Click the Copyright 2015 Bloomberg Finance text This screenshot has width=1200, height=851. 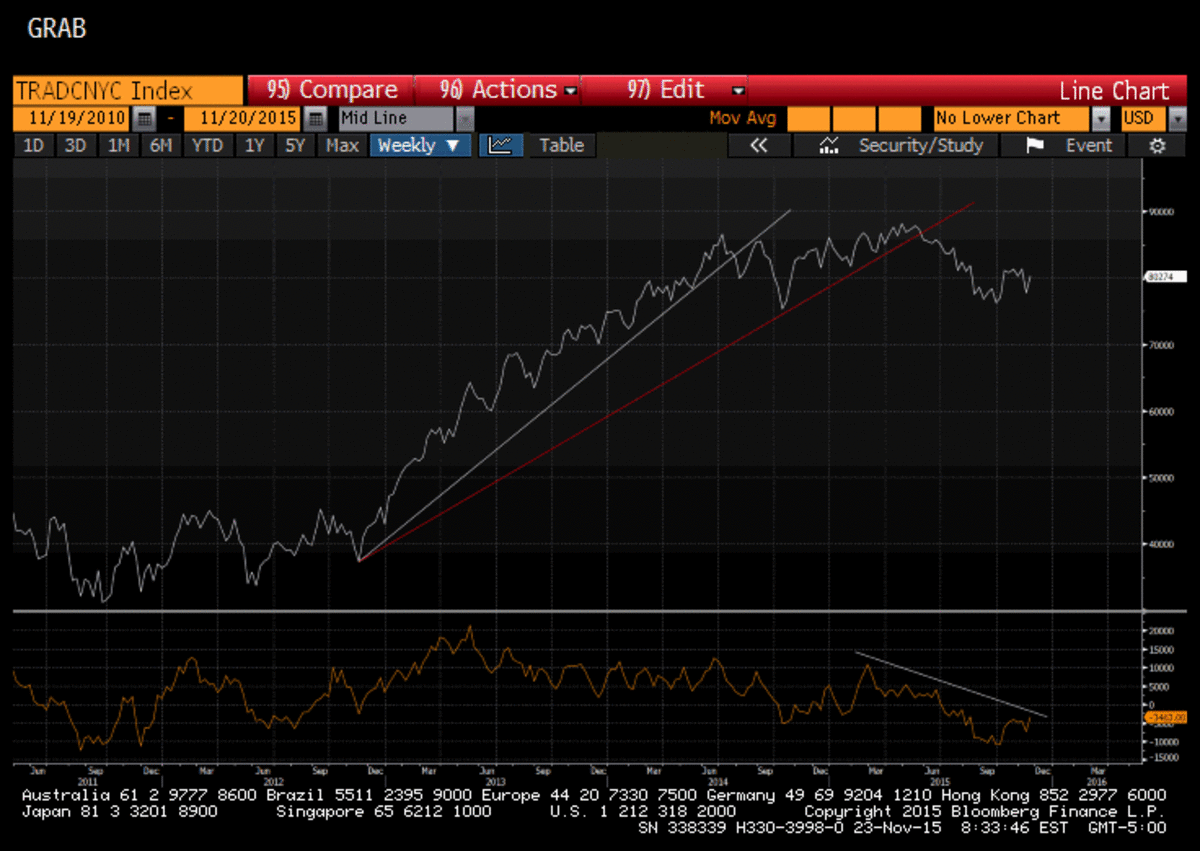tap(985, 811)
